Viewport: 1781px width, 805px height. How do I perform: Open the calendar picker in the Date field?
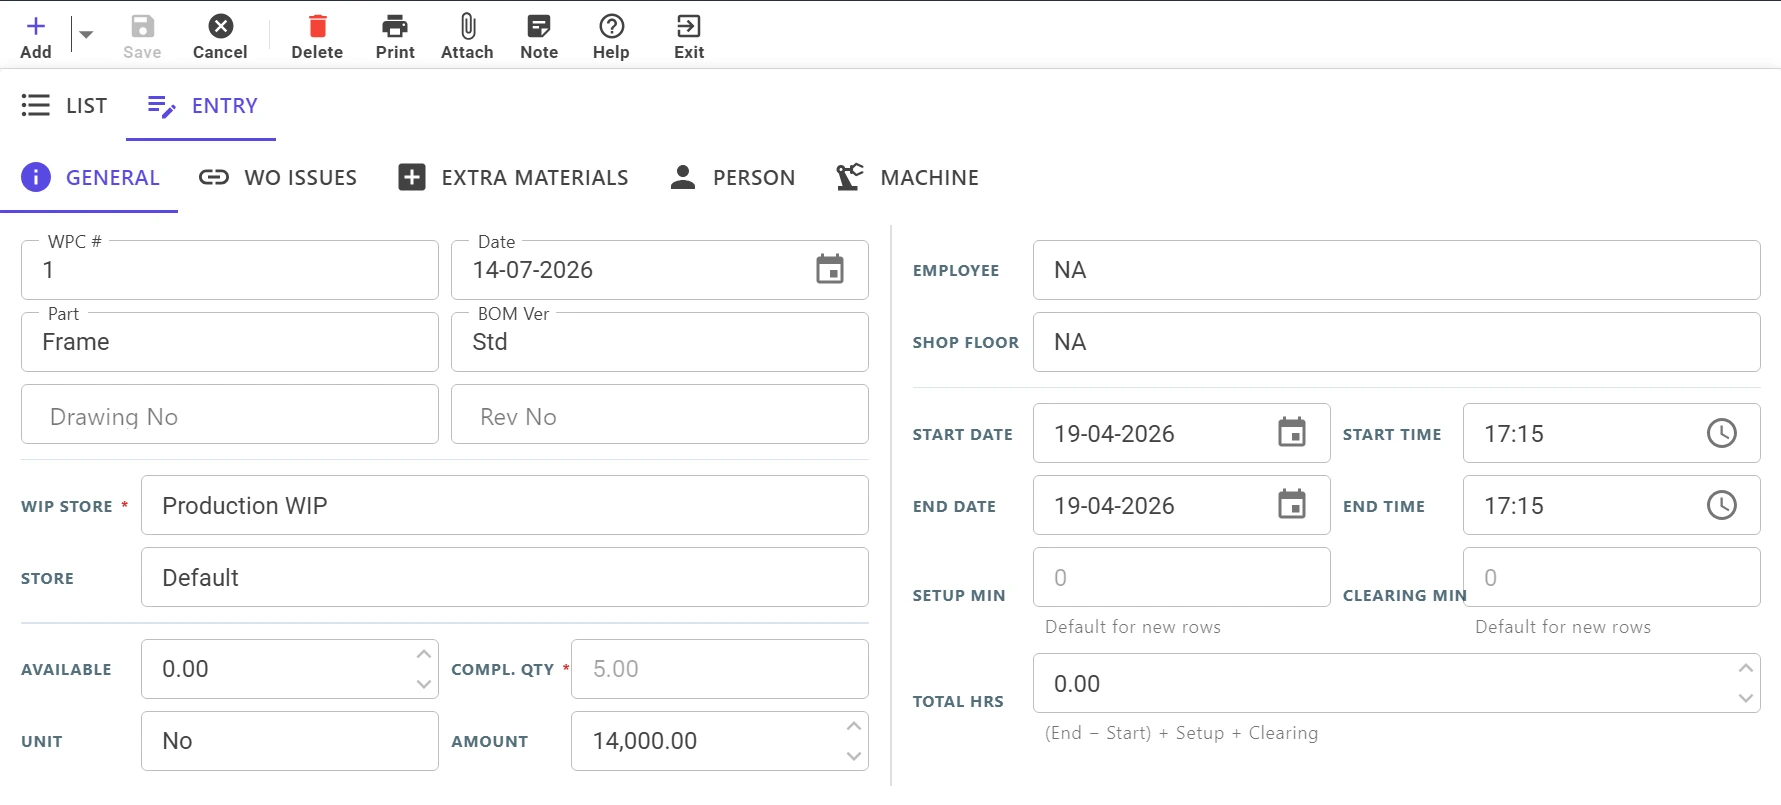[x=830, y=269]
